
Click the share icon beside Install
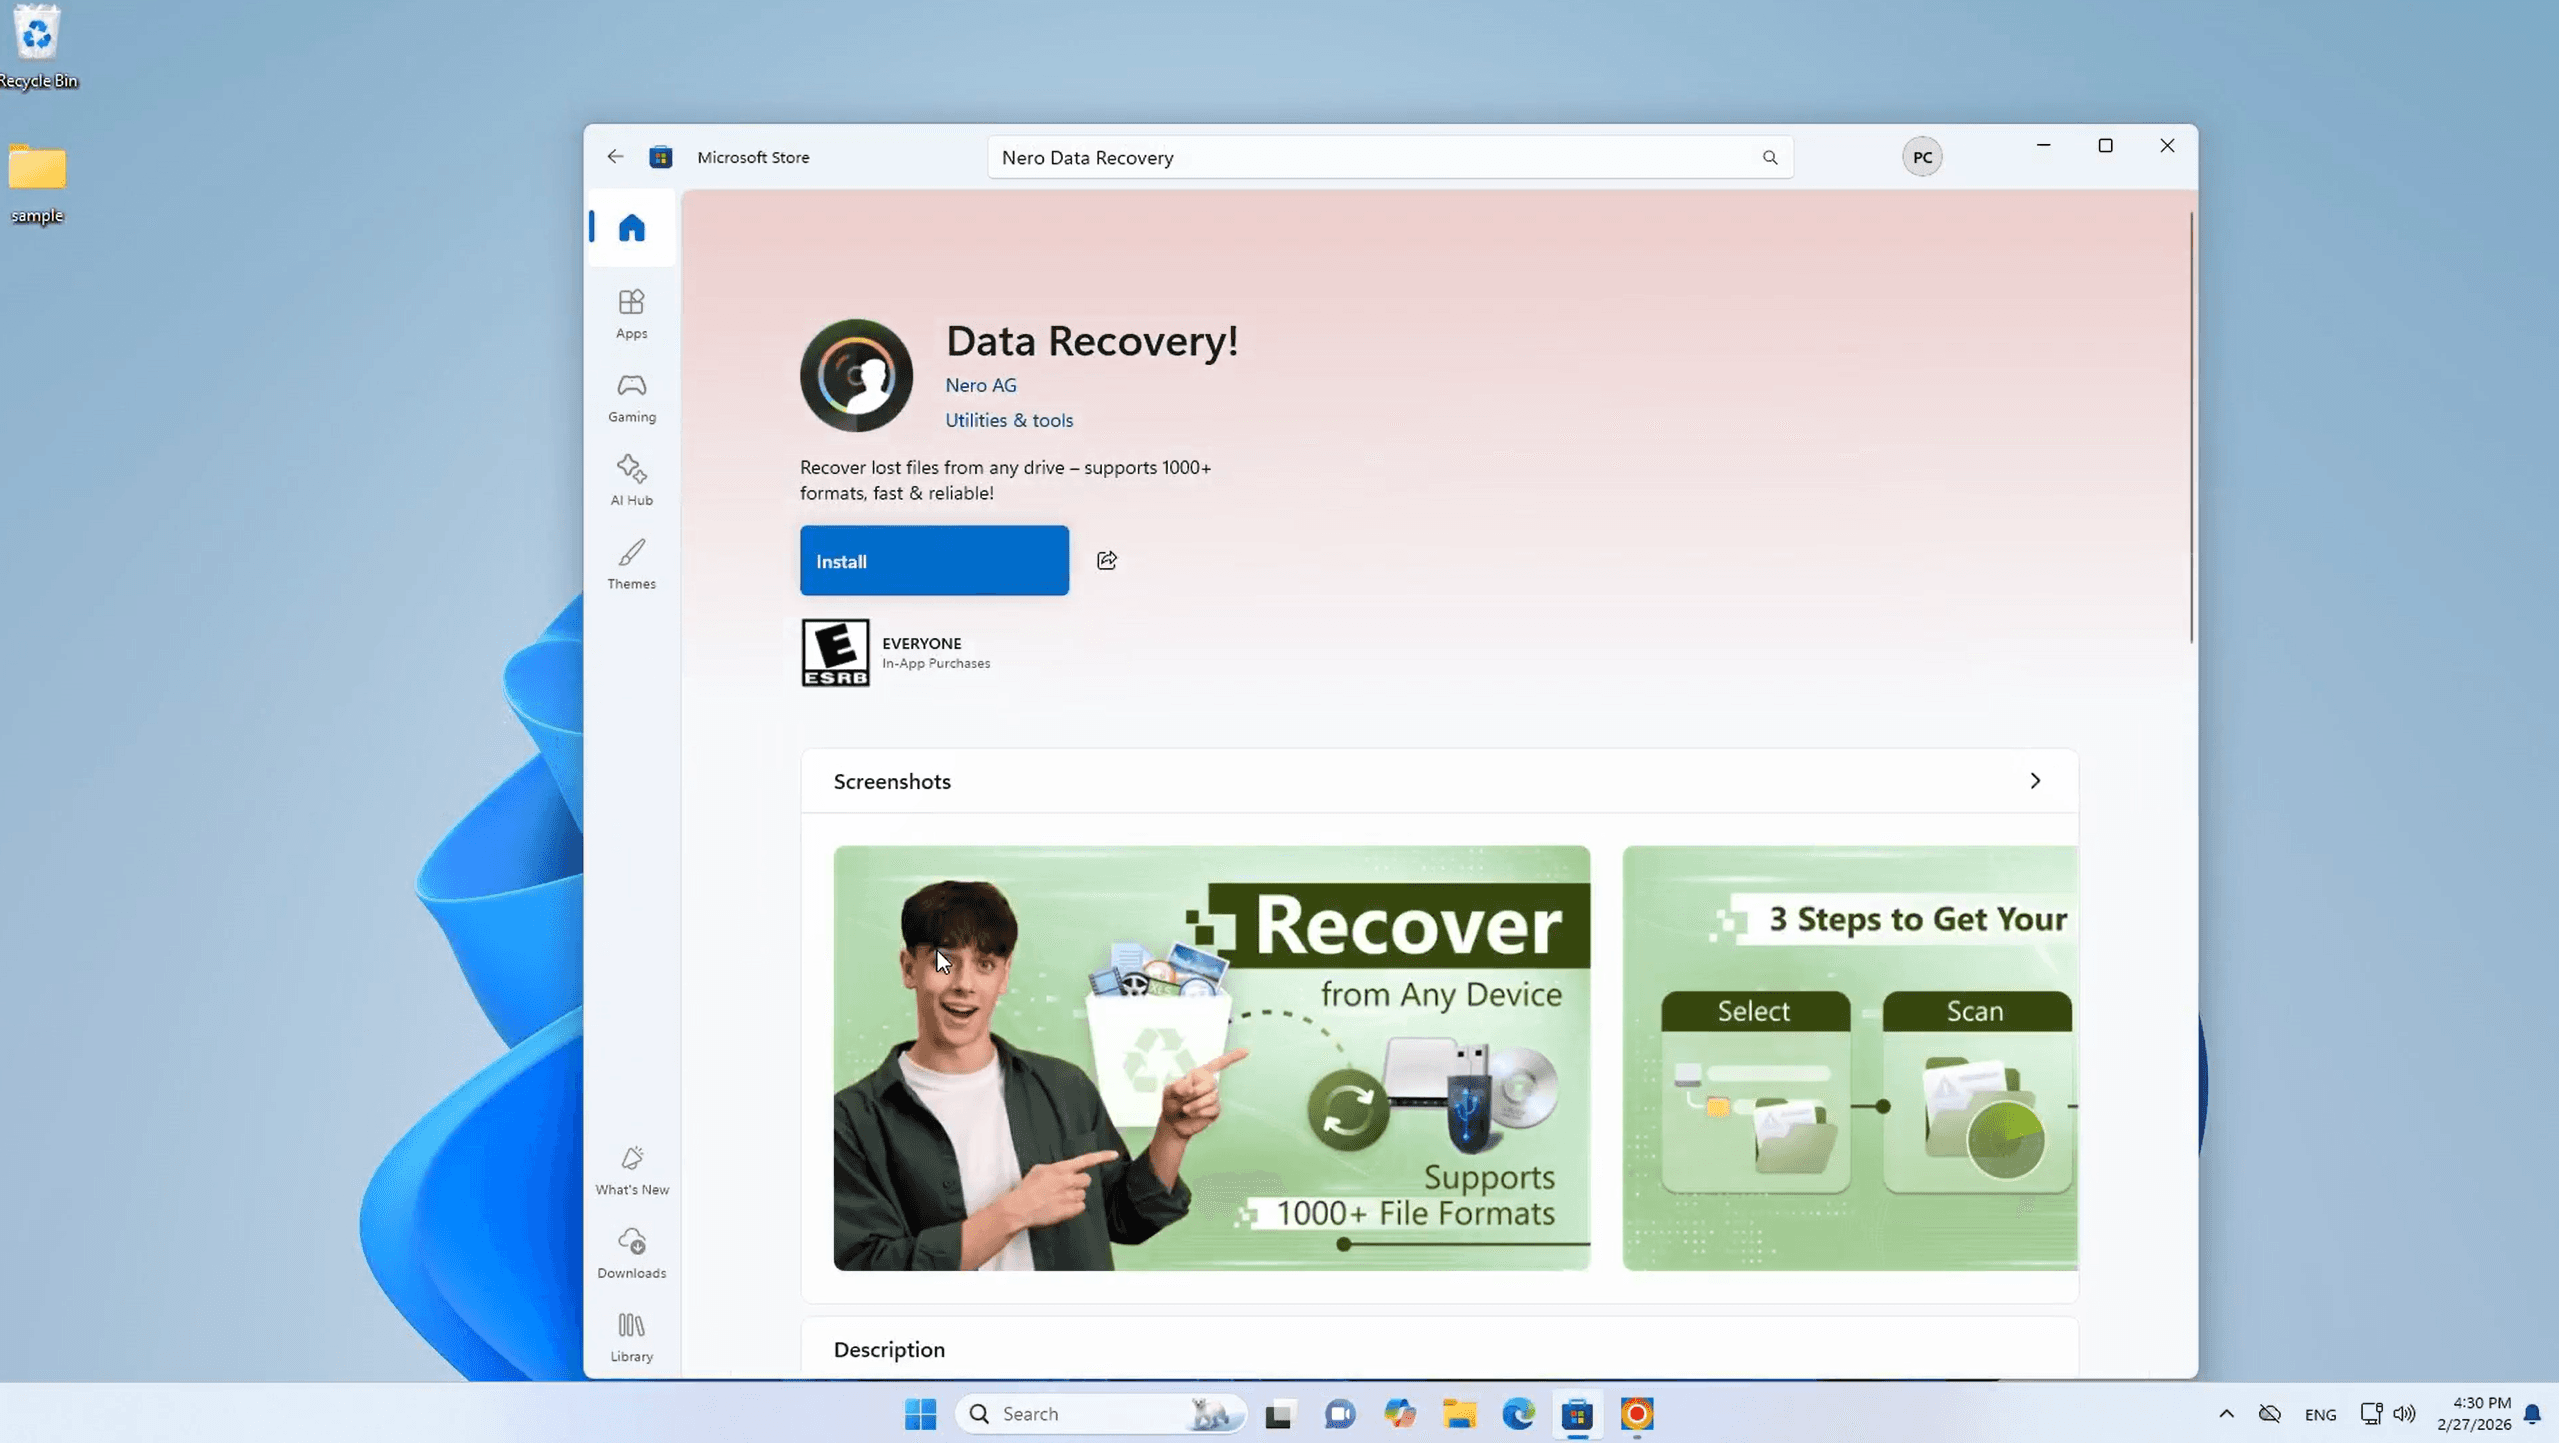coord(1106,560)
